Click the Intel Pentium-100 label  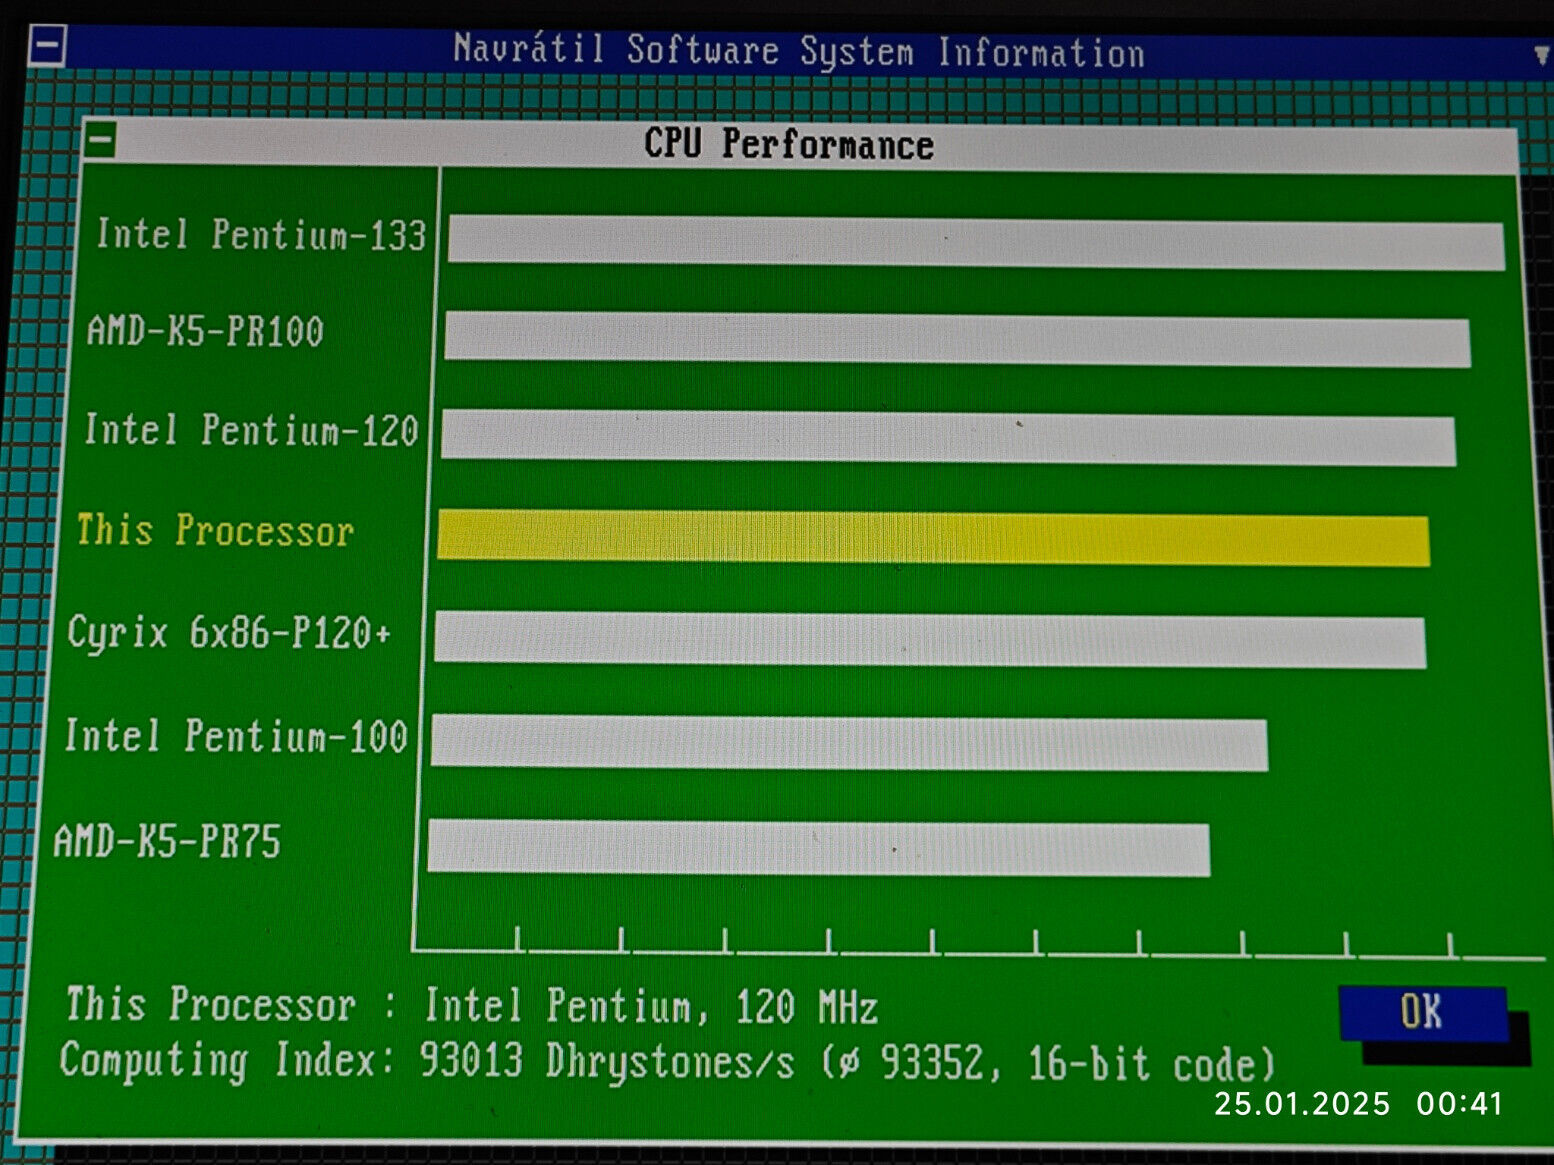pos(236,736)
